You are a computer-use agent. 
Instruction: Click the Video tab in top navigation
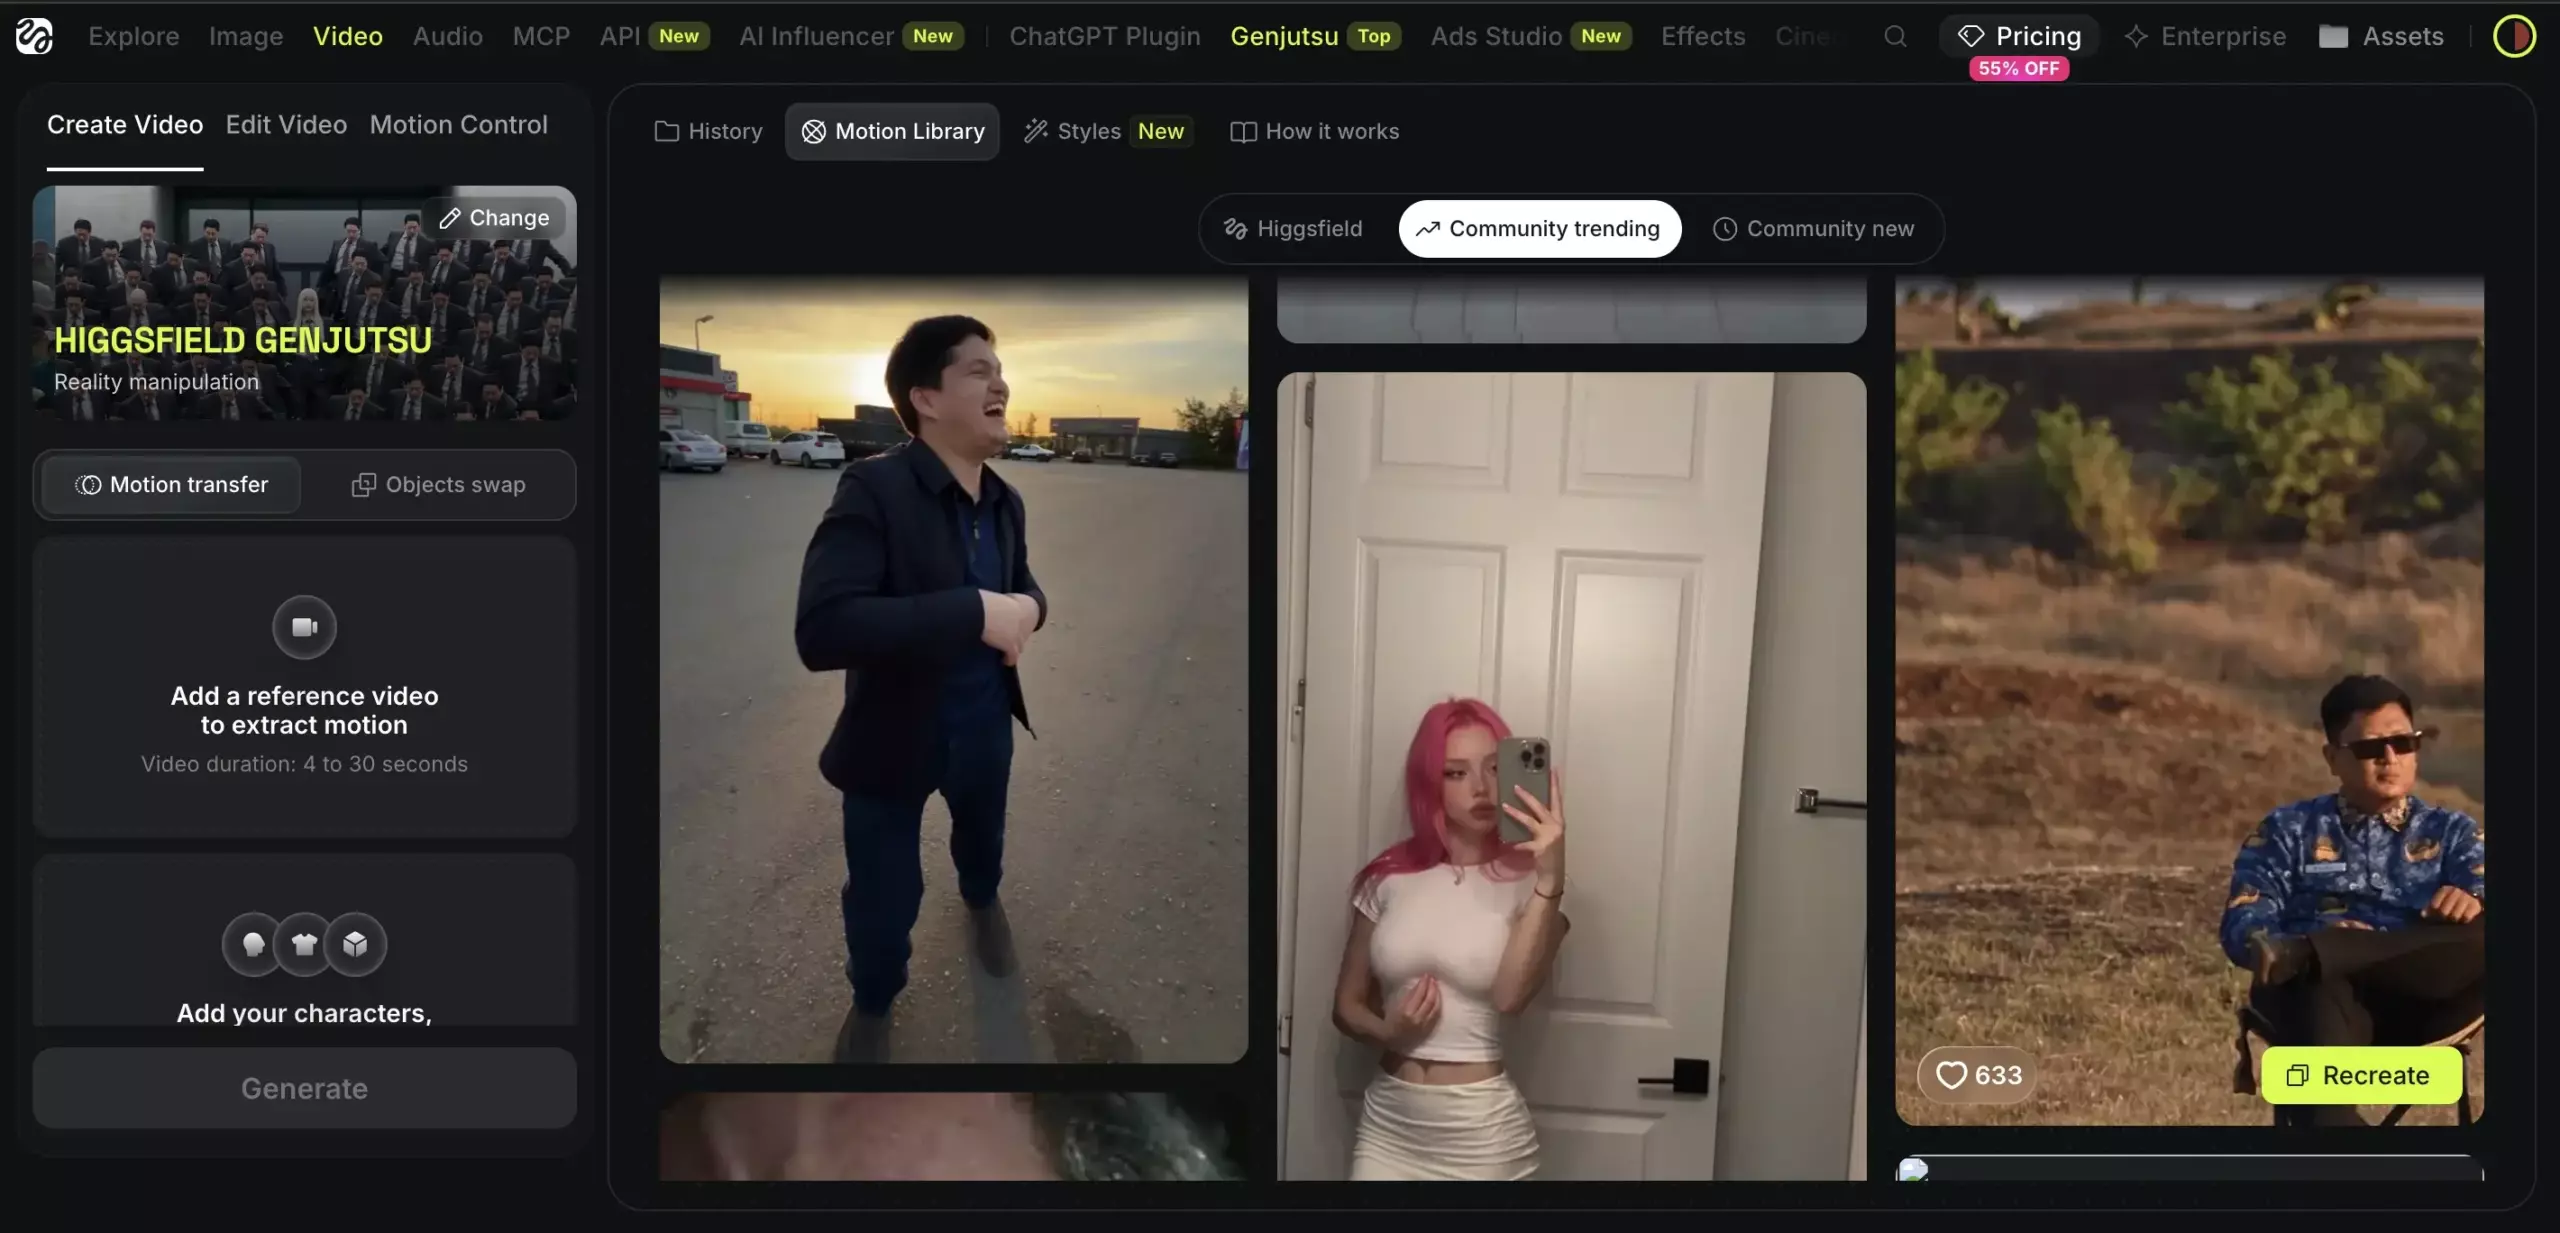pyautogui.click(x=347, y=36)
